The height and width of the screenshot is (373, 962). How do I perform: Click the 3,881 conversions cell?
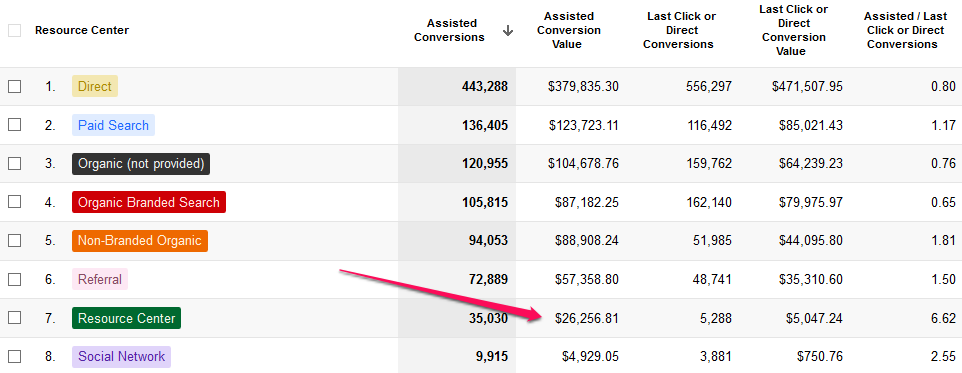tap(716, 356)
